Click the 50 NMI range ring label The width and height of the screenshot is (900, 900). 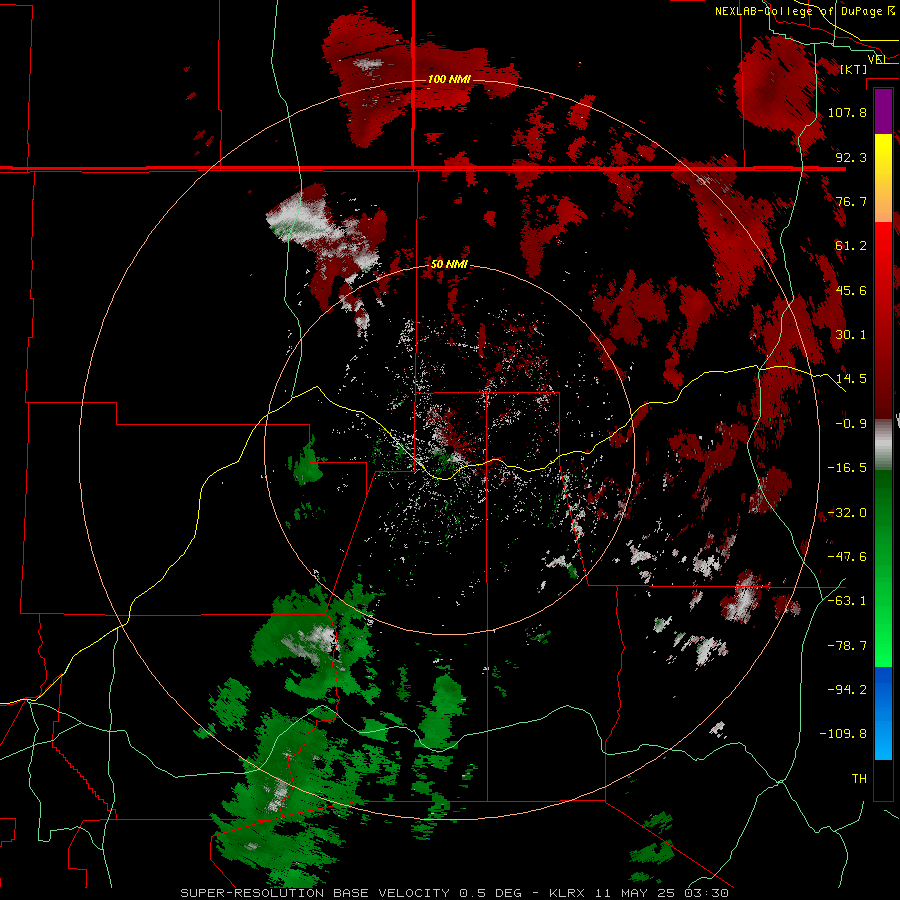[x=449, y=264]
